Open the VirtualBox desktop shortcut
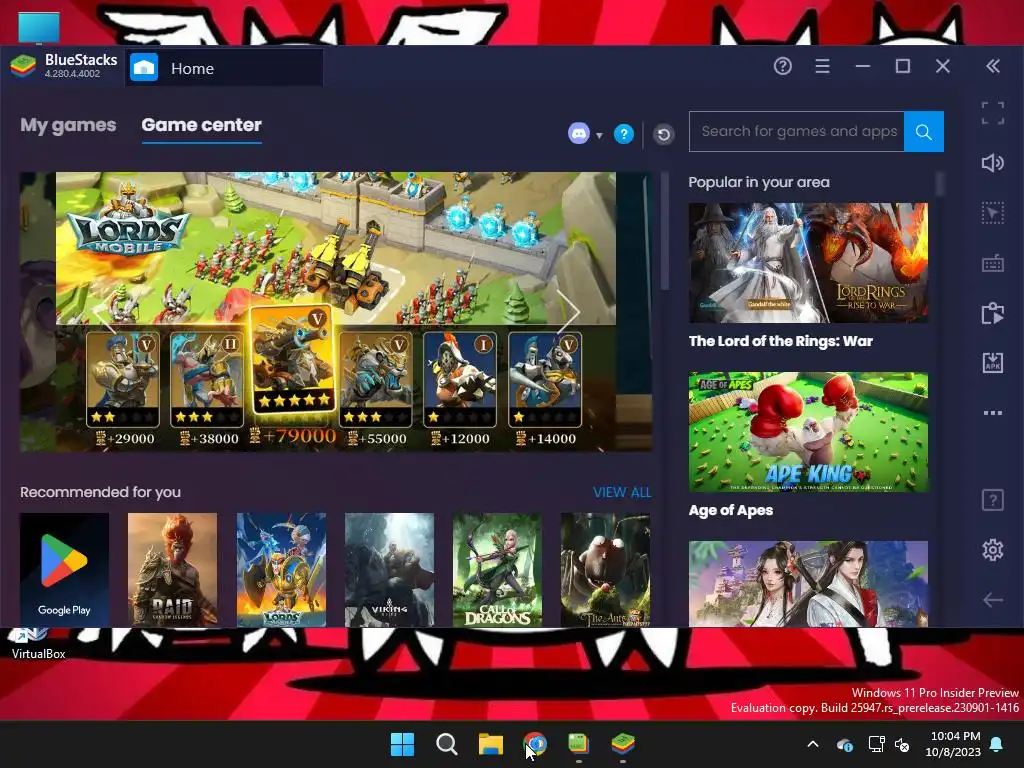The width and height of the screenshot is (1024, 768). (38, 645)
